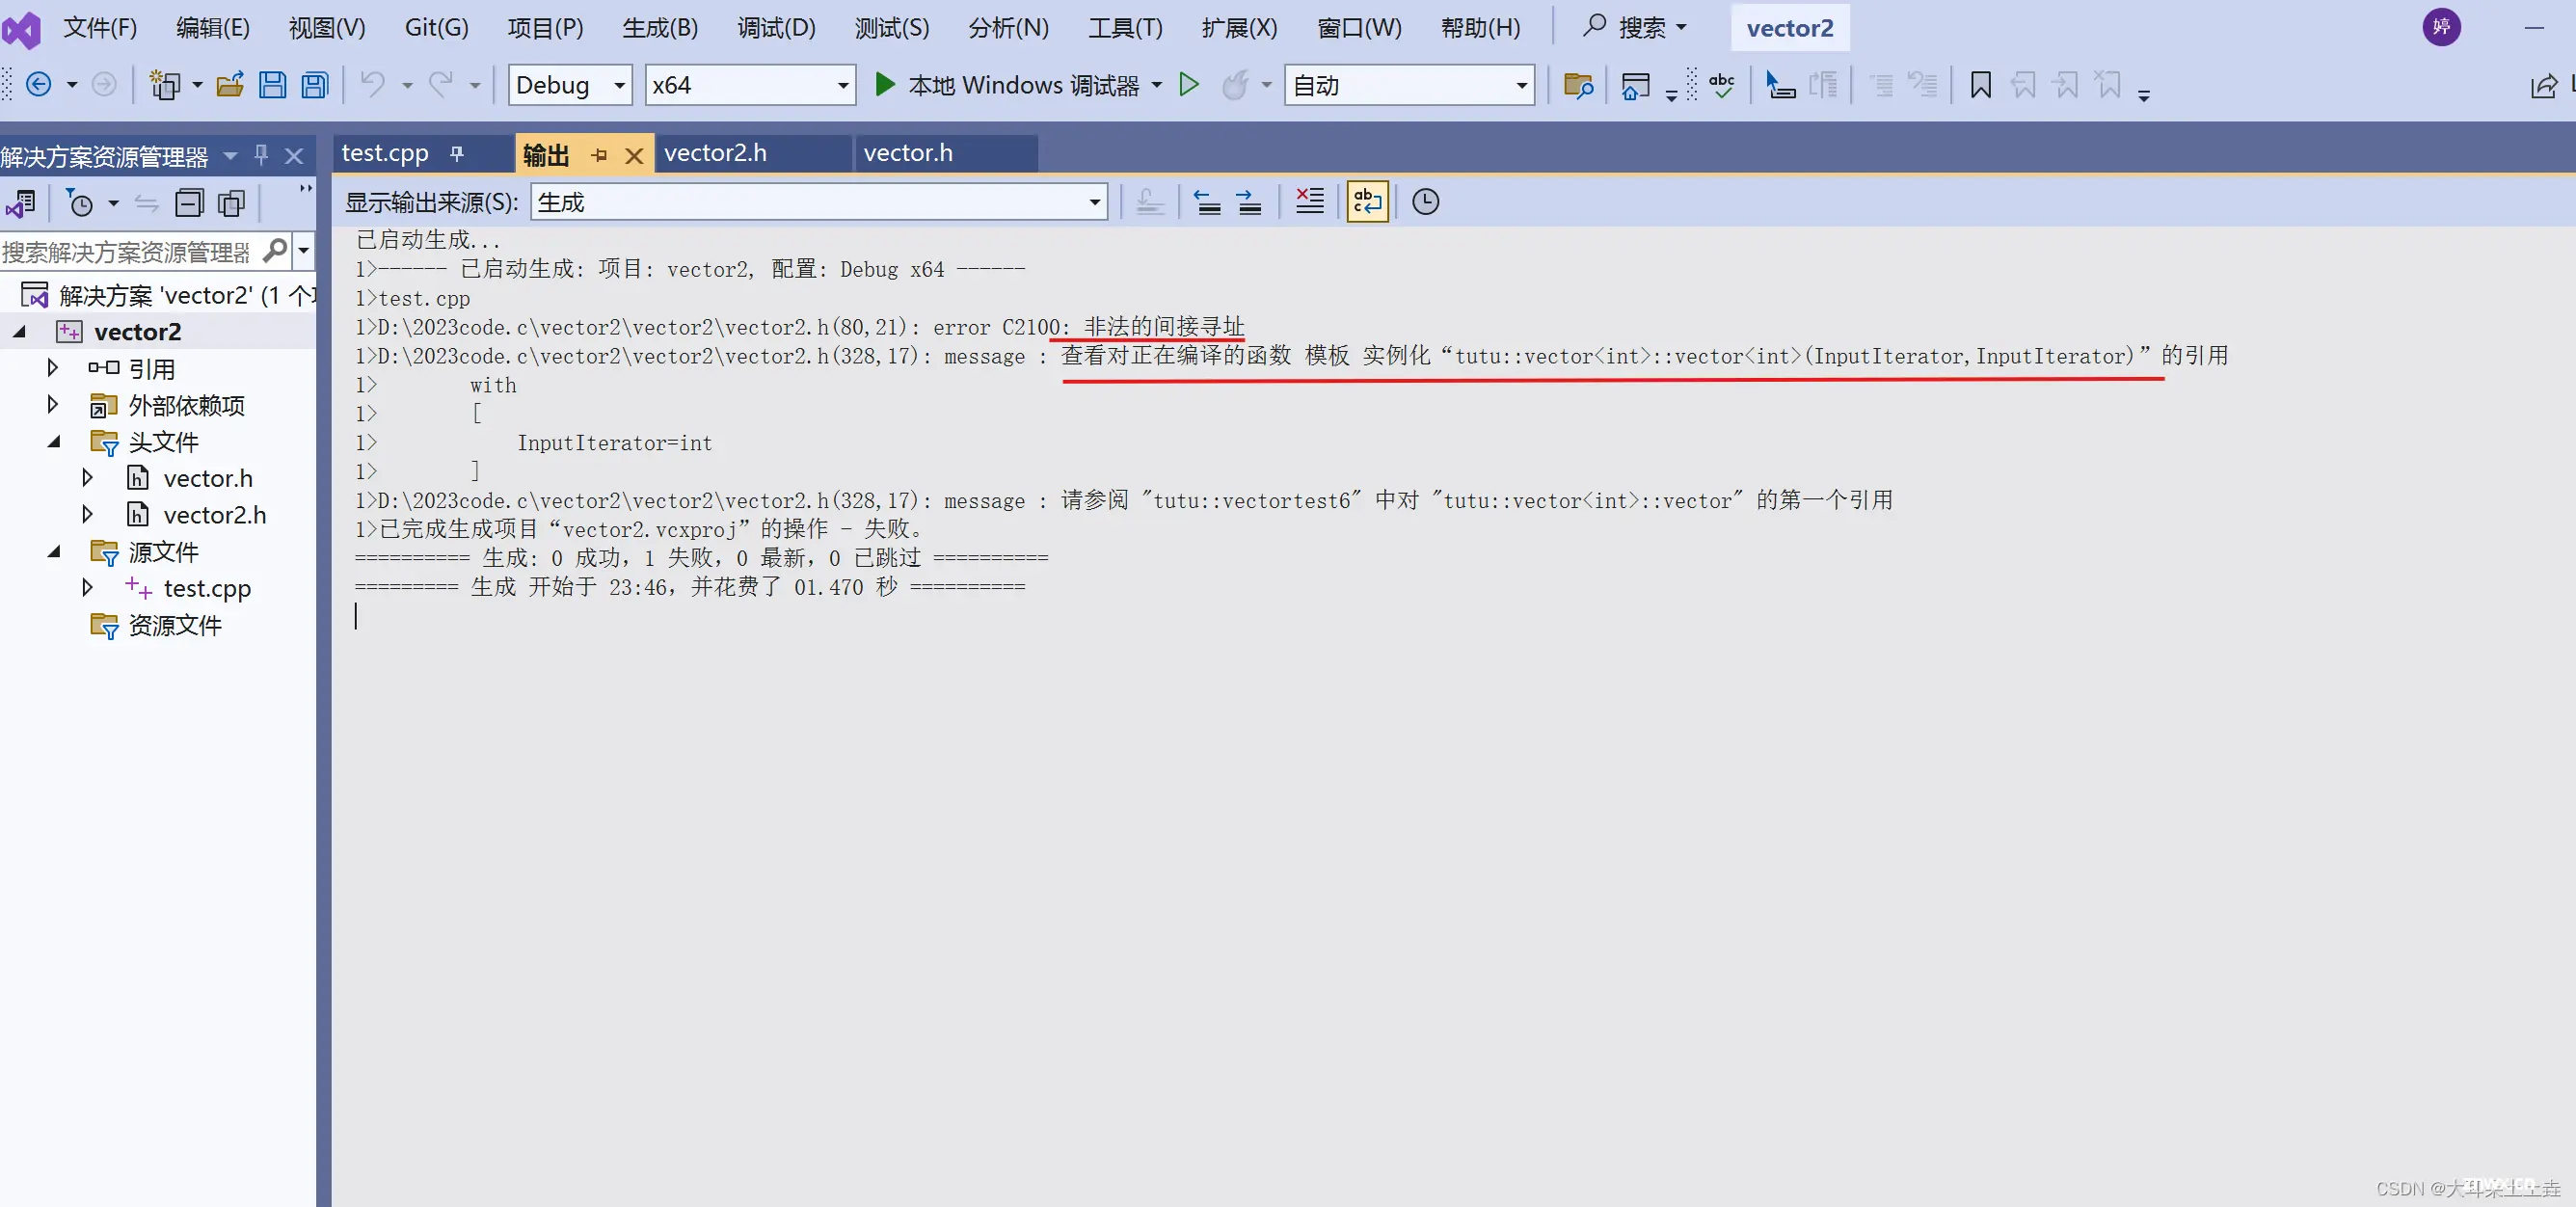Start without debugging green outline arrow
The image size is (2576, 1207).
tap(1189, 85)
